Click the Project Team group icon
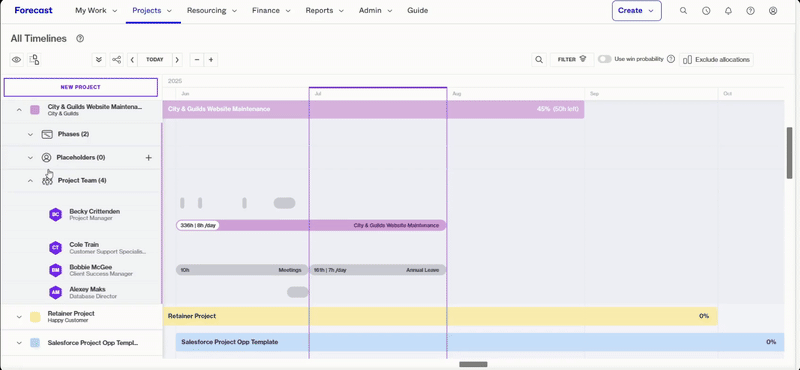The width and height of the screenshot is (800, 370). pos(47,181)
